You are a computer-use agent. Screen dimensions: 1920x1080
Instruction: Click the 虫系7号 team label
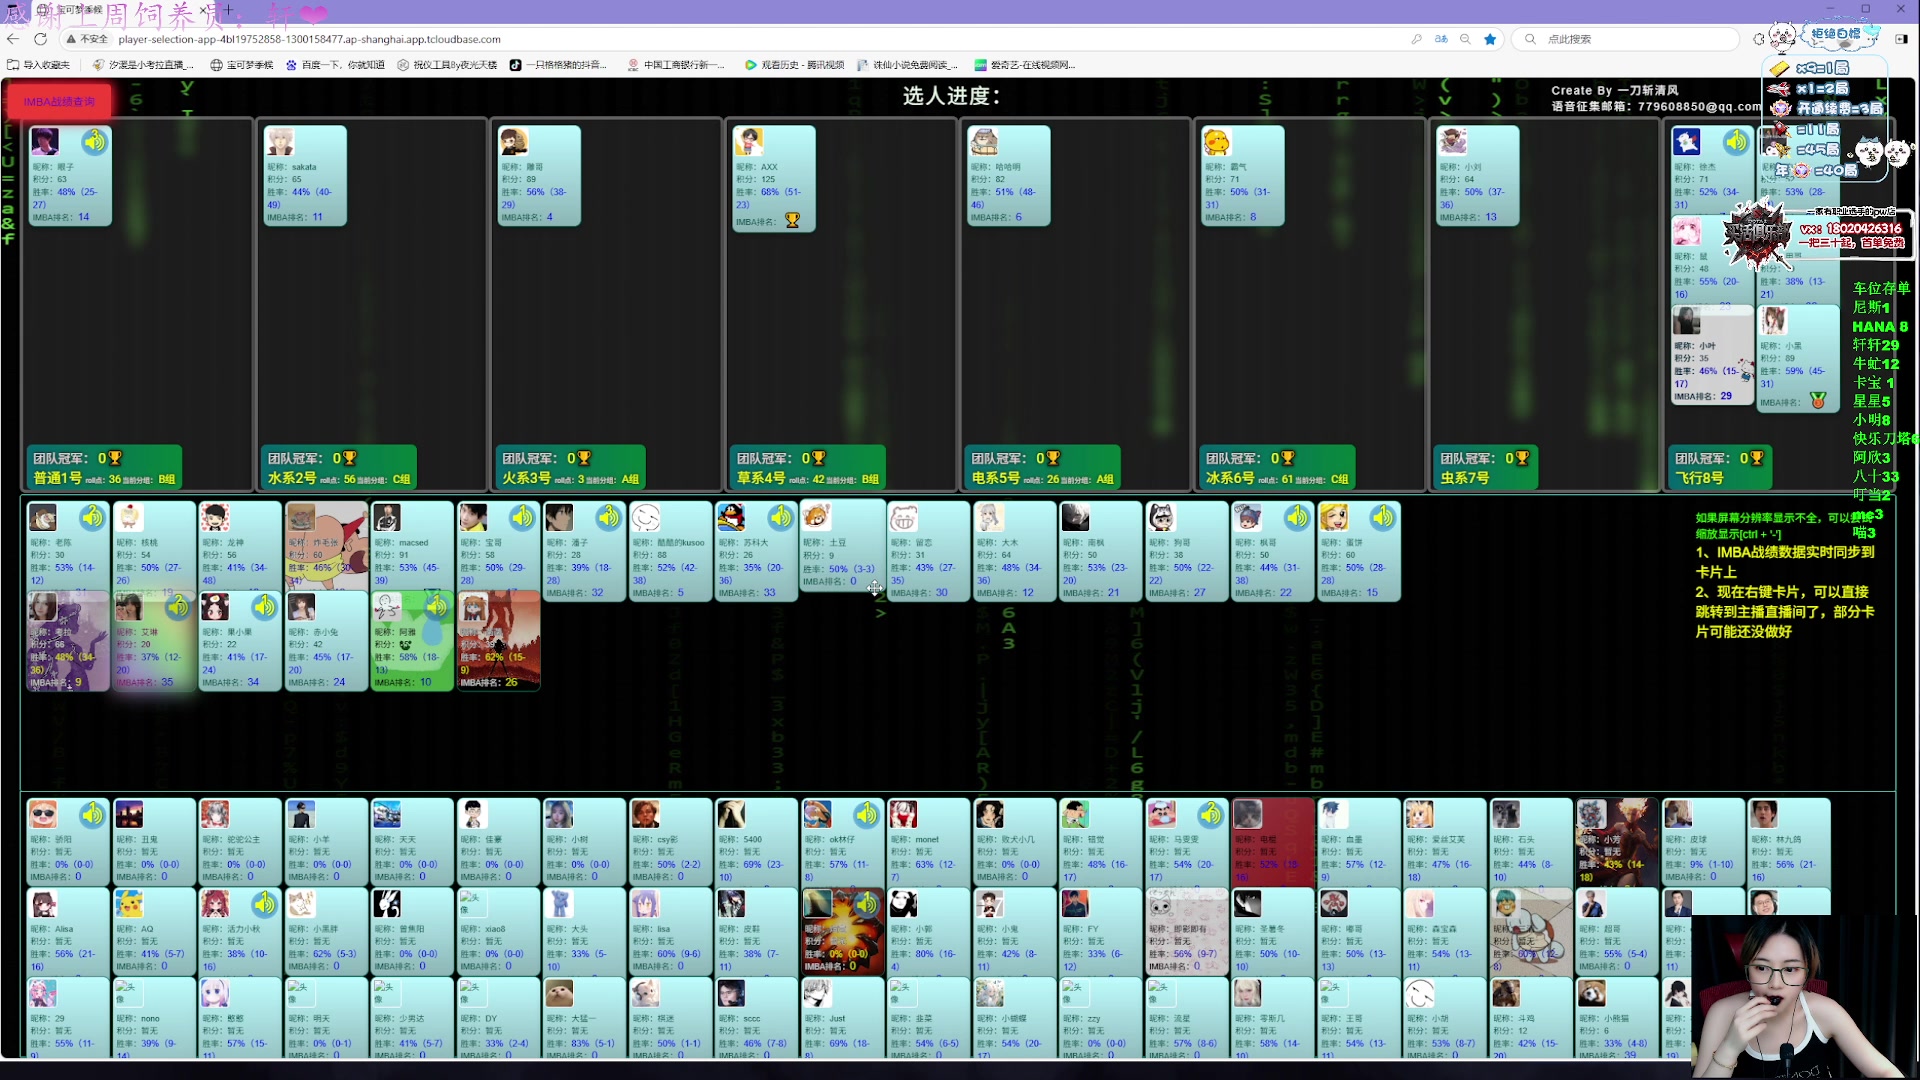point(1465,479)
